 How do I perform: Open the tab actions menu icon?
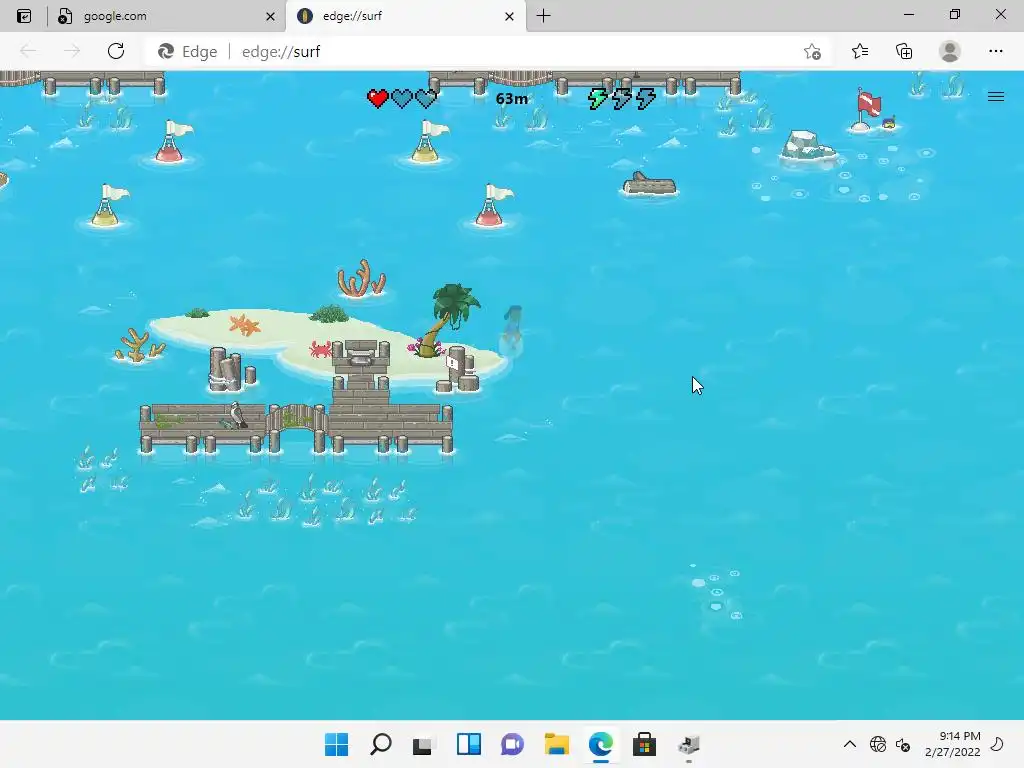[x=24, y=16]
